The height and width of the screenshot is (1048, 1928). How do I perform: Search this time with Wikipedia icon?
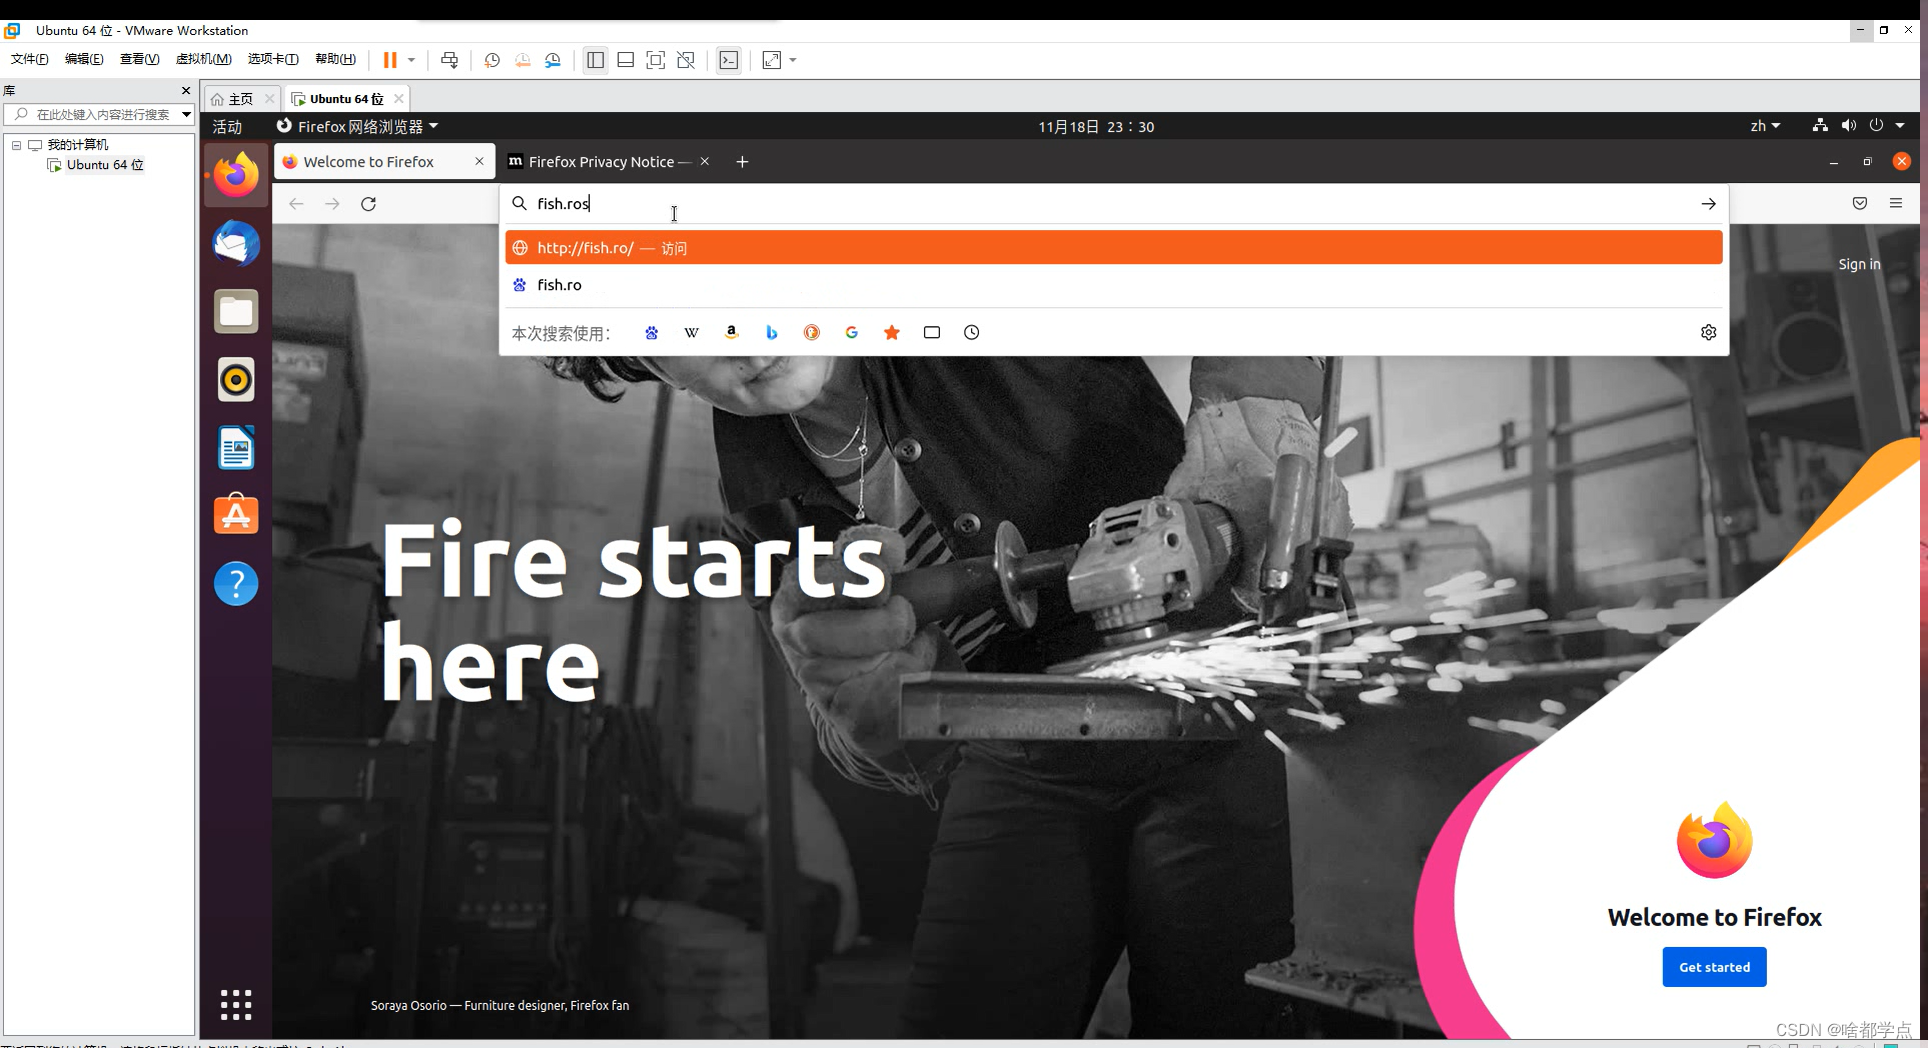(x=691, y=333)
